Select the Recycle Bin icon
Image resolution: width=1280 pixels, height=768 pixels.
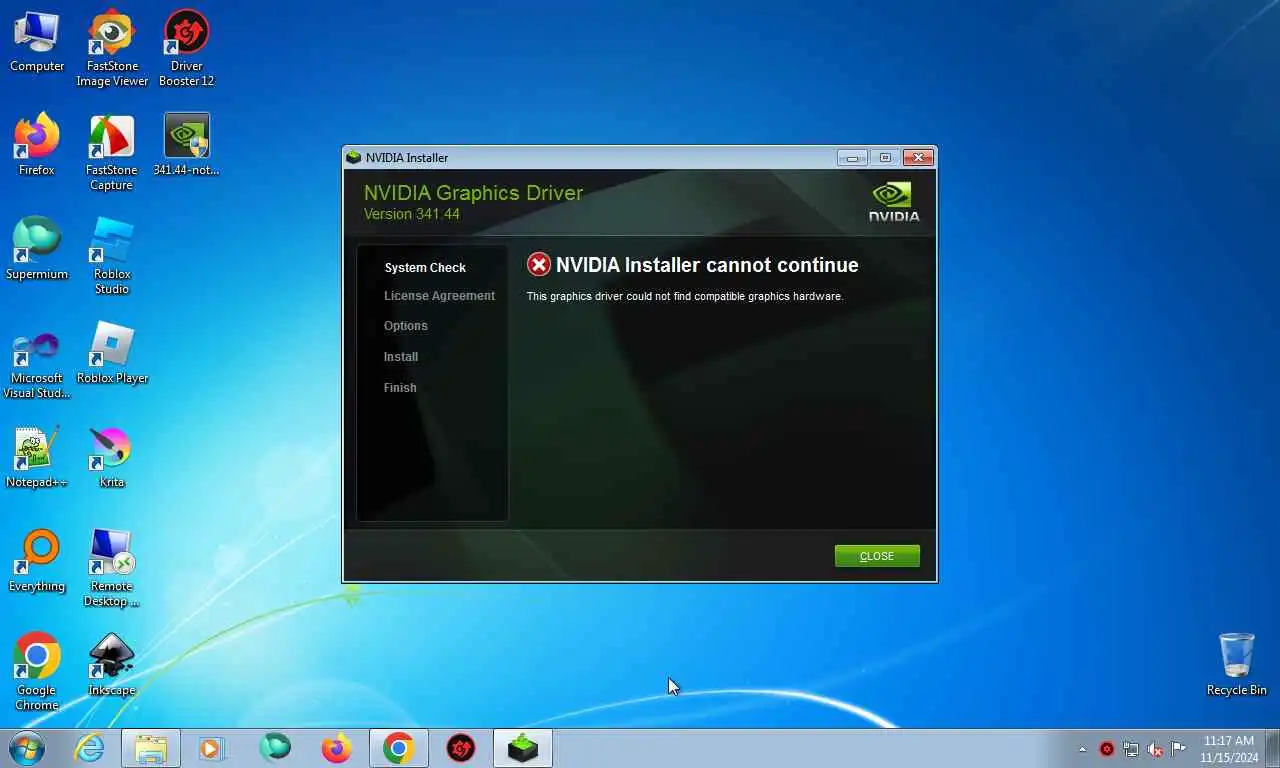click(1237, 666)
